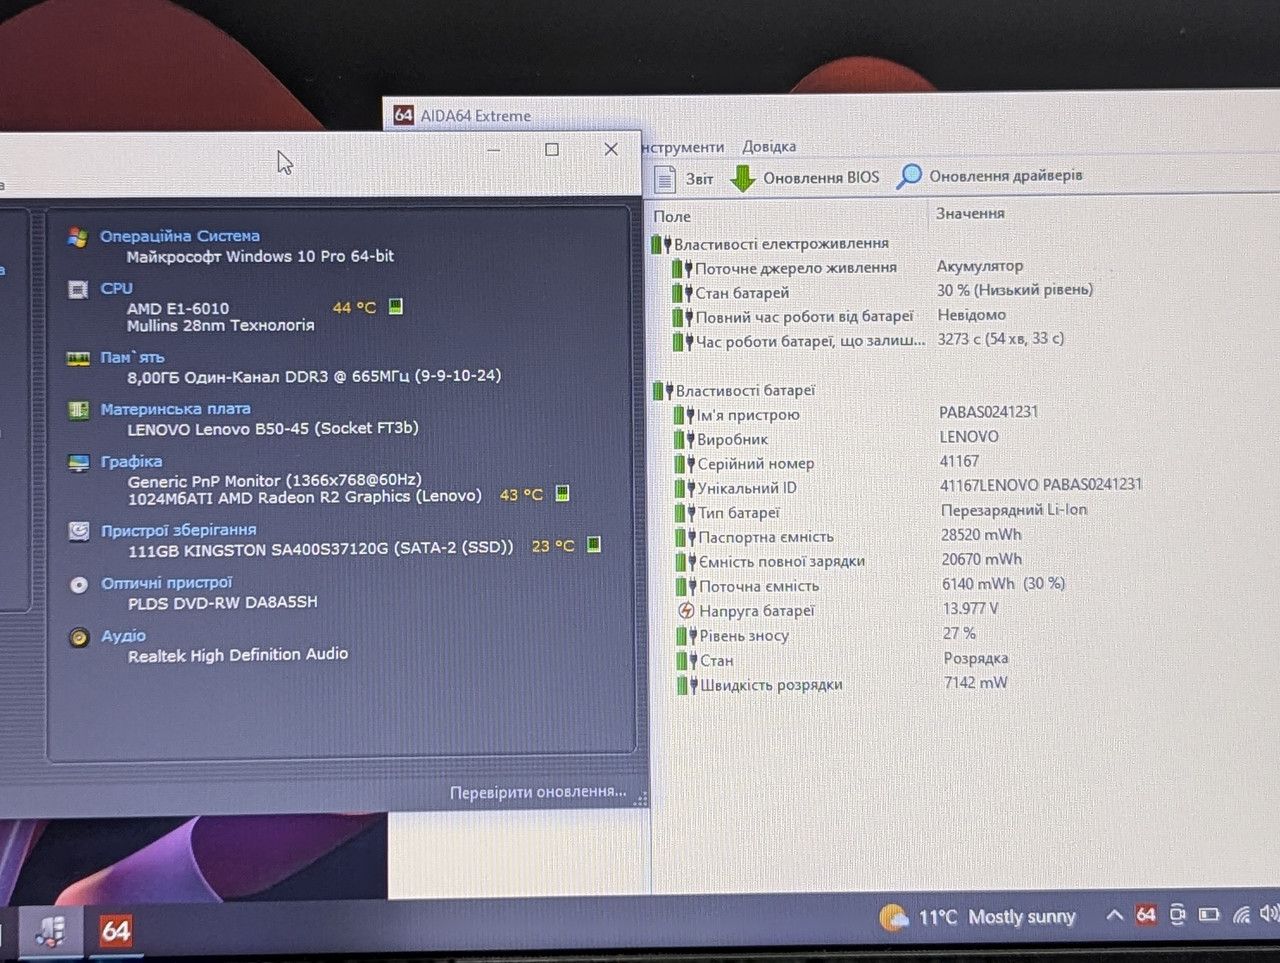Click the Напруга батареї voltage icon
1280x963 pixels.
coord(686,611)
